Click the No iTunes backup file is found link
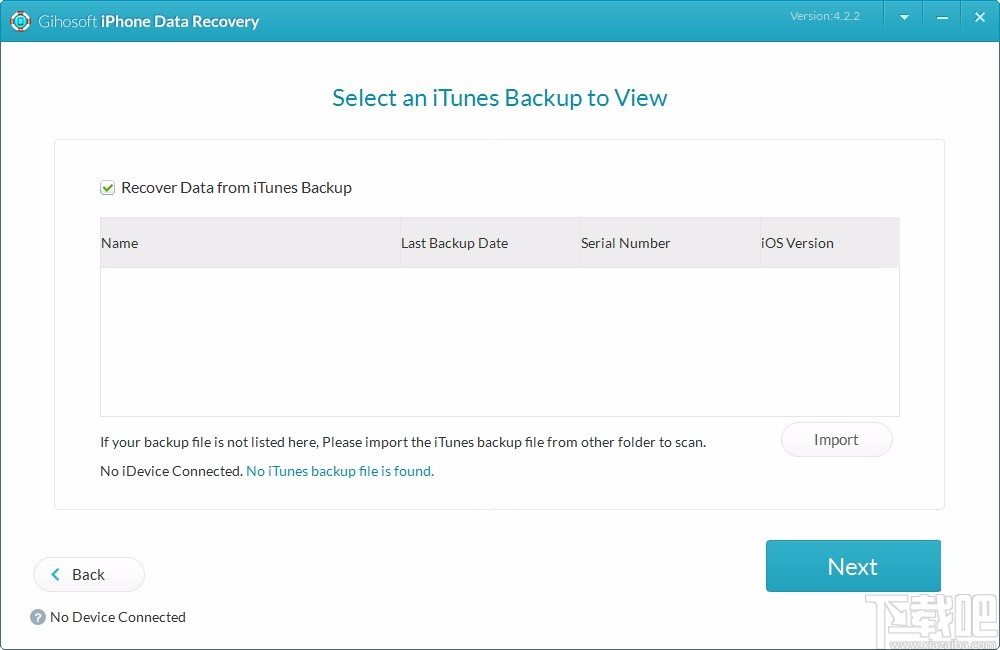 [x=340, y=471]
